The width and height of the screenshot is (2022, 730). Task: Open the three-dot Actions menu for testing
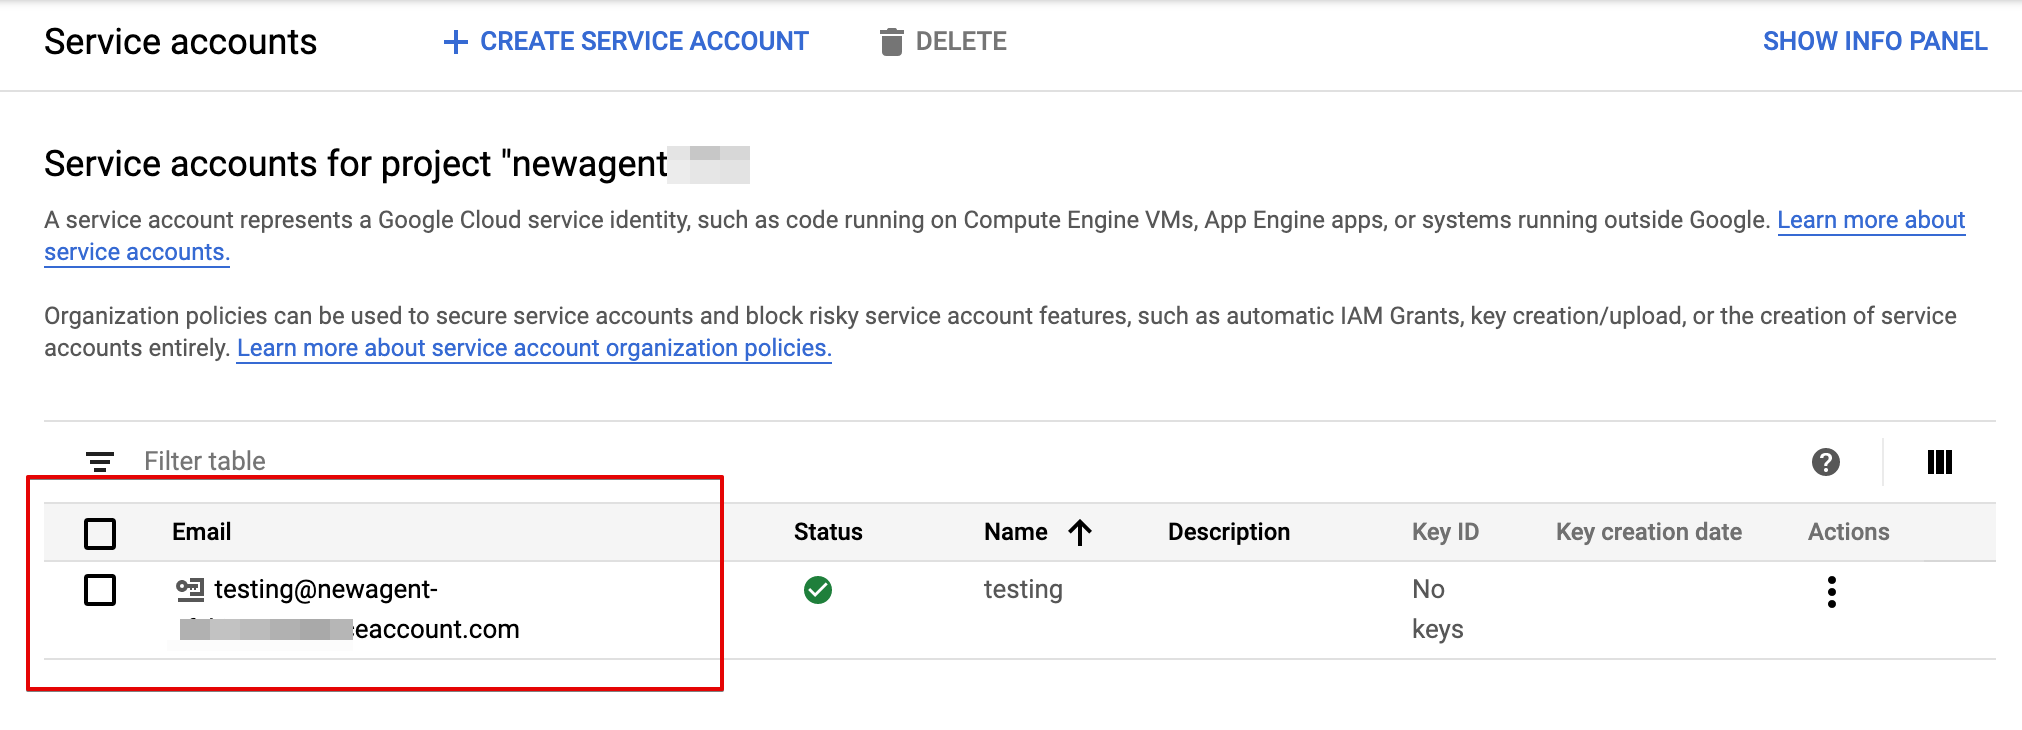[x=1831, y=592]
